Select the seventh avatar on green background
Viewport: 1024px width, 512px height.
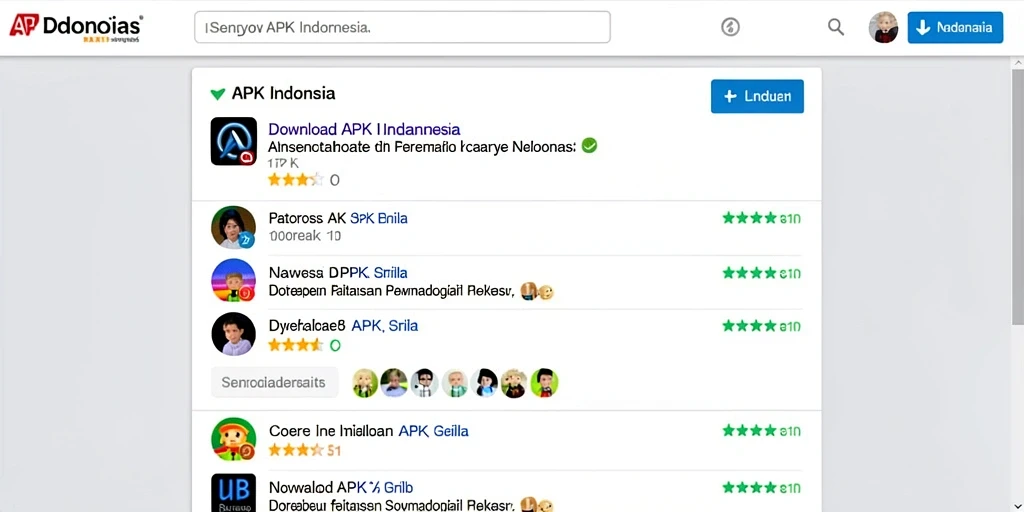point(544,383)
